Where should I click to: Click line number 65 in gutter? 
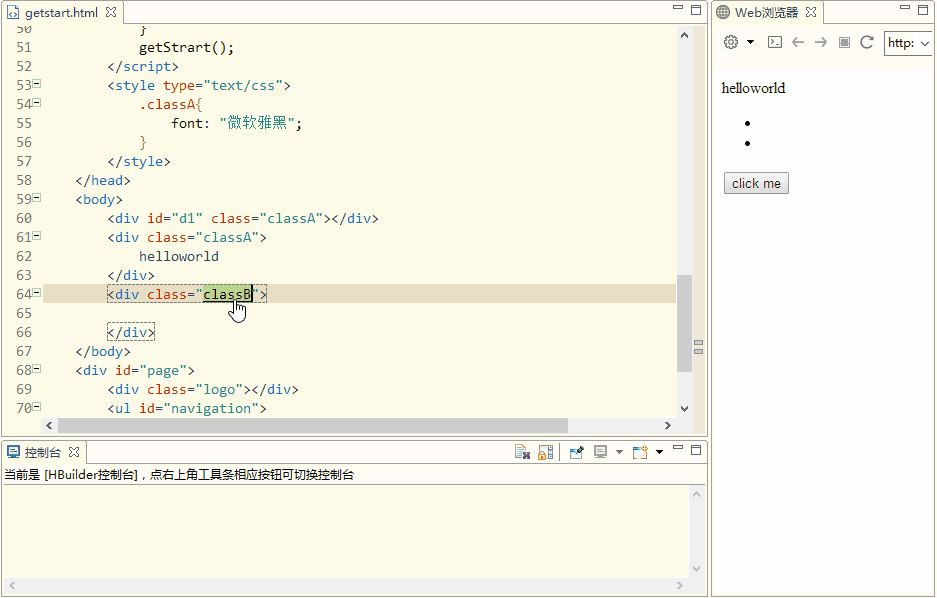click(24, 313)
